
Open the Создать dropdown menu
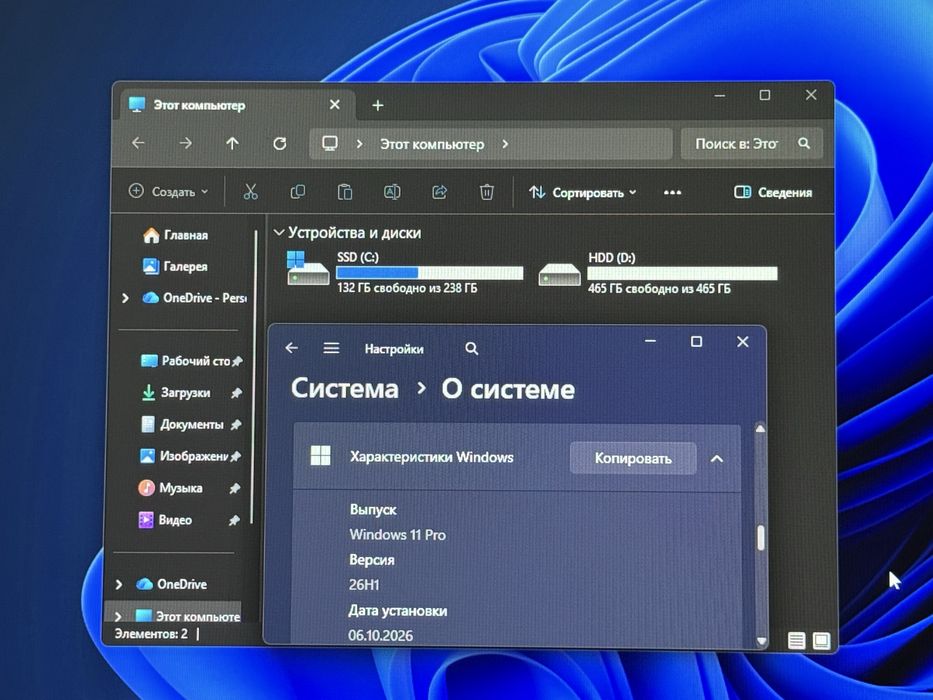tap(168, 192)
